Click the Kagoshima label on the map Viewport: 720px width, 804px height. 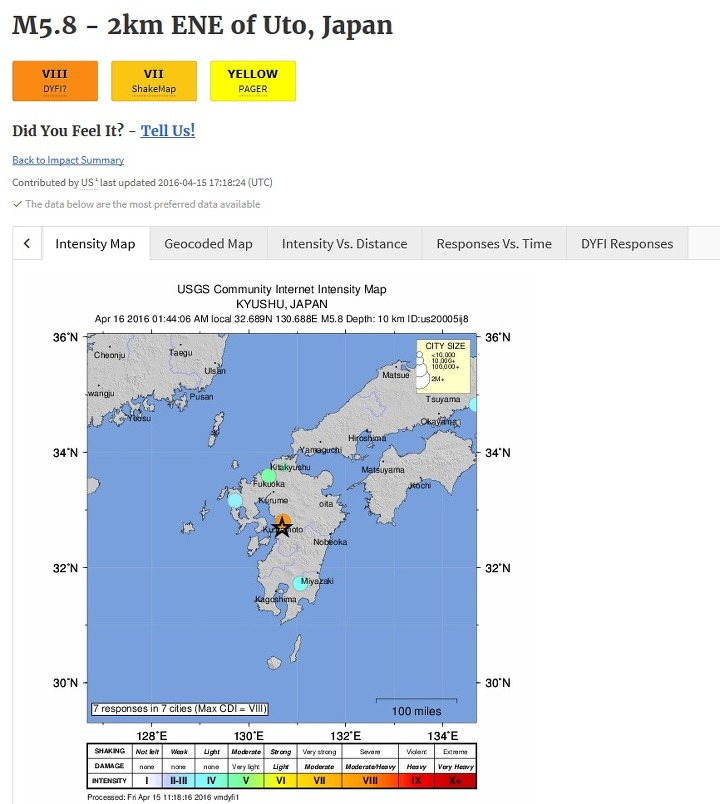click(275, 599)
